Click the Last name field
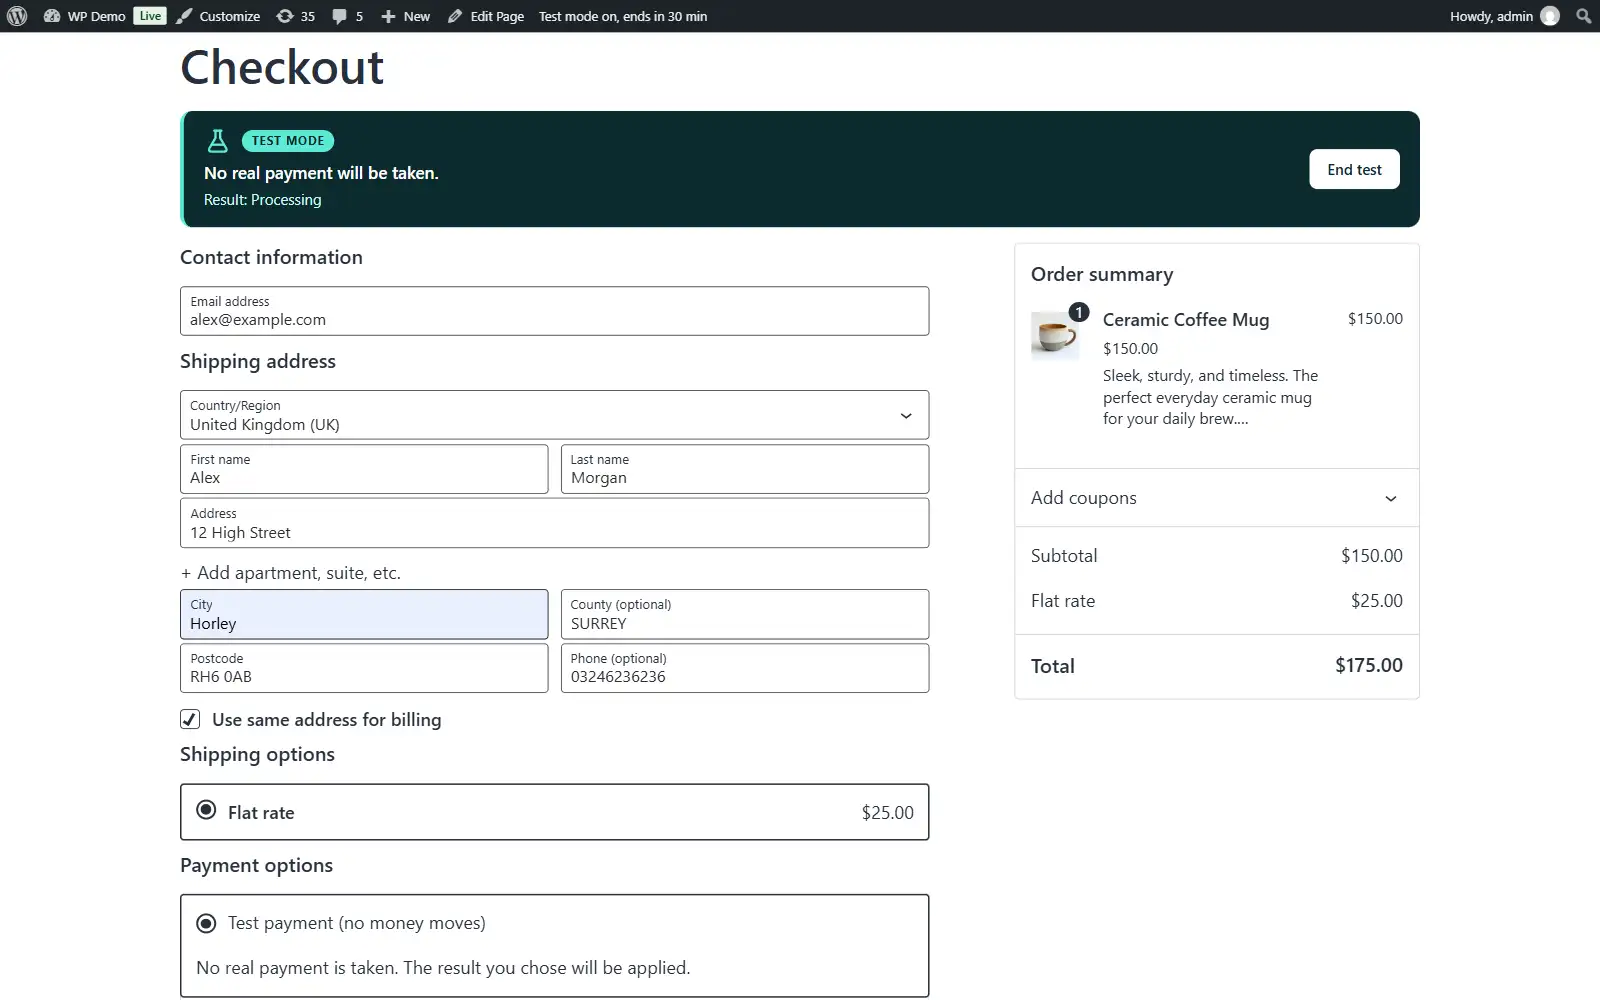Viewport: 1600px width, 1000px height. coord(745,469)
